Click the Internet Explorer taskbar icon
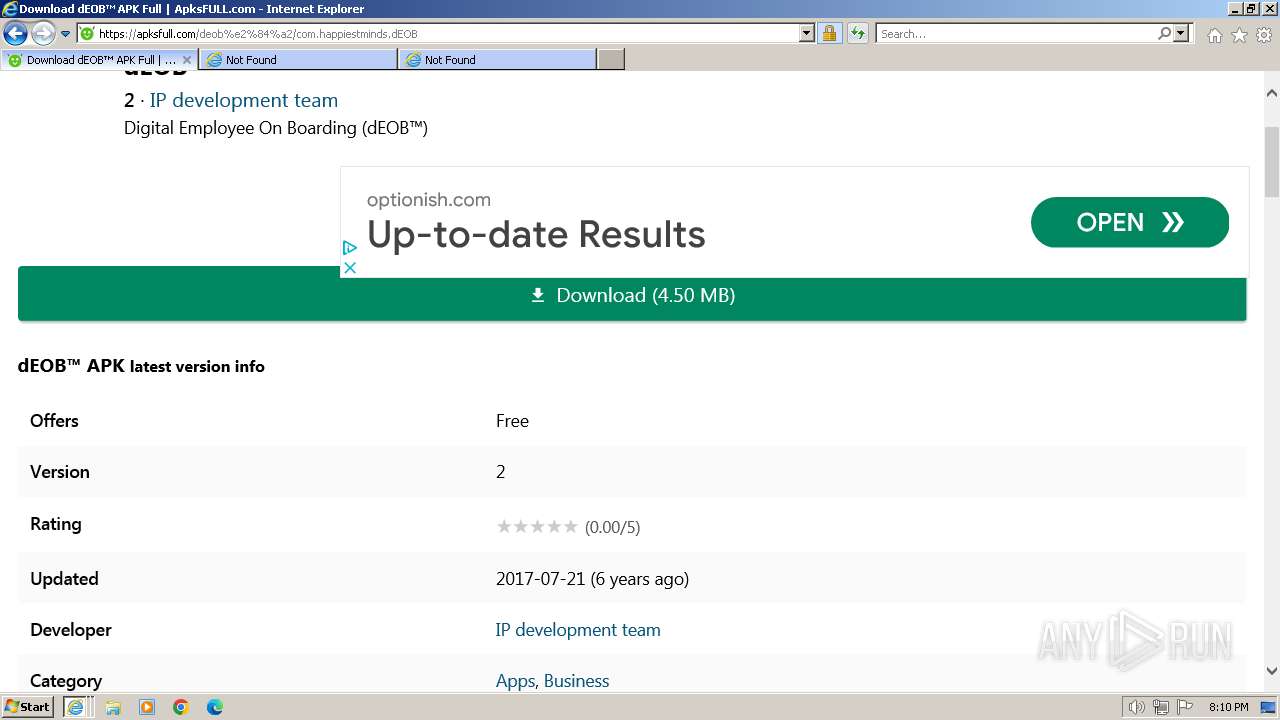The image size is (1280, 720). coord(75,707)
